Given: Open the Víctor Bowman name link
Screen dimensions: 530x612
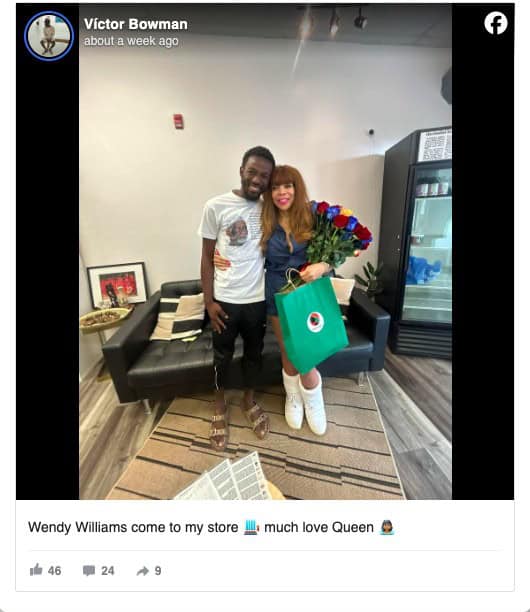Looking at the screenshot, I should [136, 24].
